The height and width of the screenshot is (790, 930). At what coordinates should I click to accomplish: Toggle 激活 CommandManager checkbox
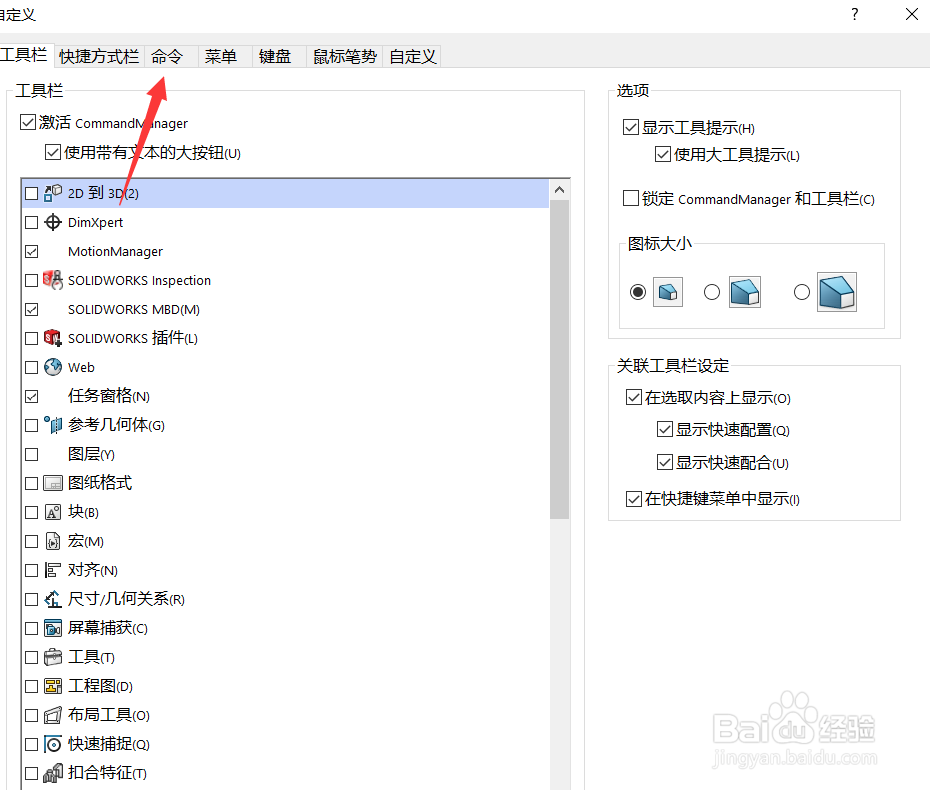(27, 122)
